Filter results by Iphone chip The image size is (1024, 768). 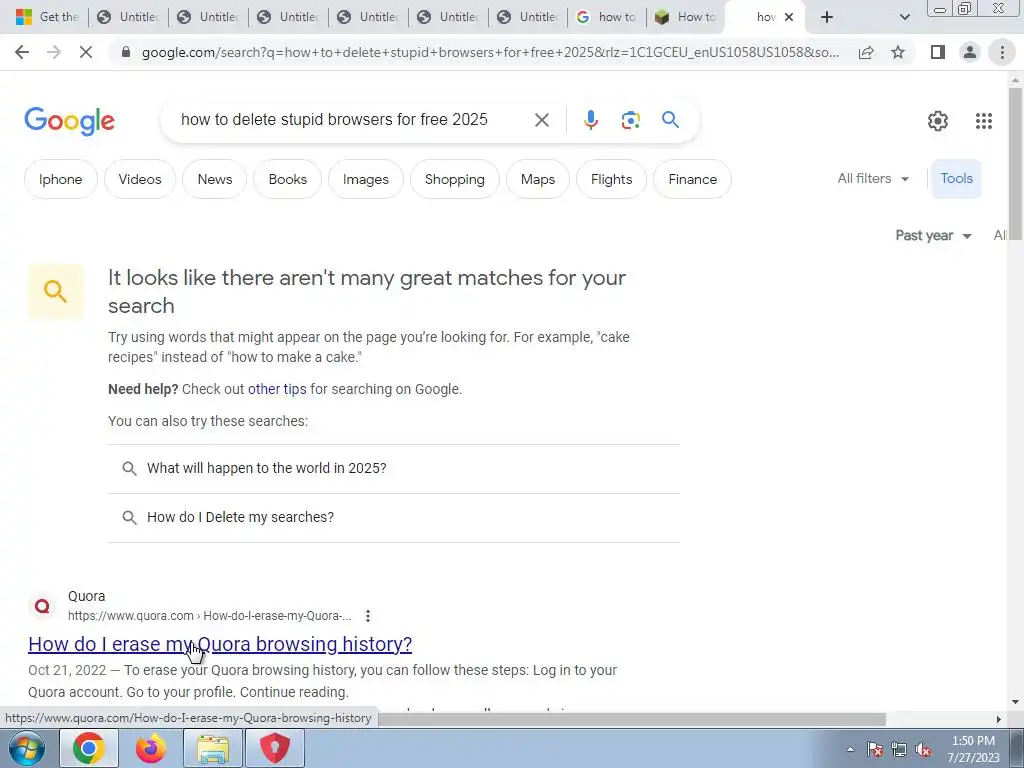[61, 179]
